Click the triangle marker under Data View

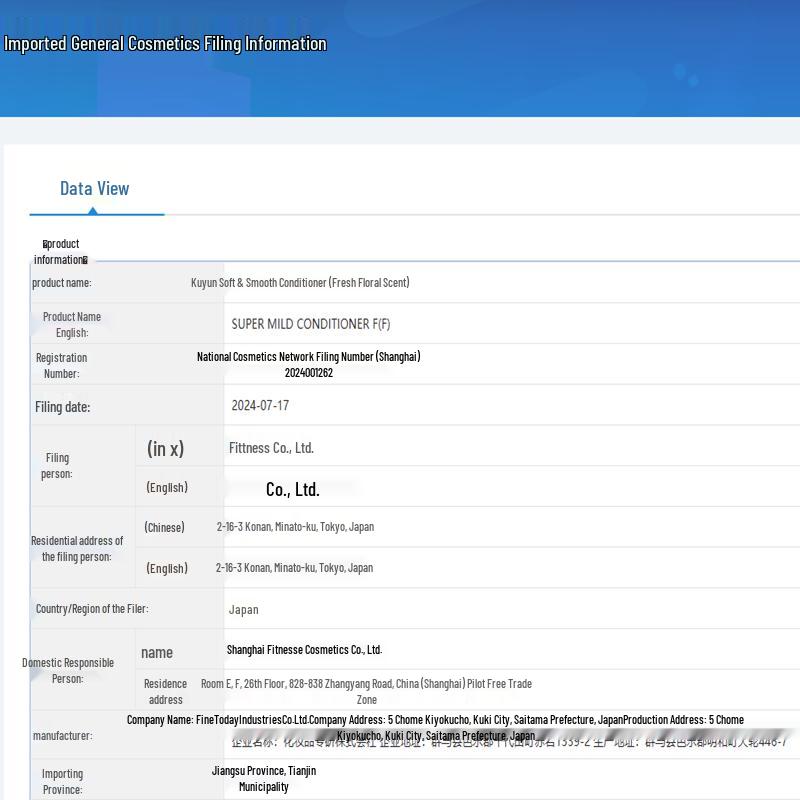click(92, 211)
